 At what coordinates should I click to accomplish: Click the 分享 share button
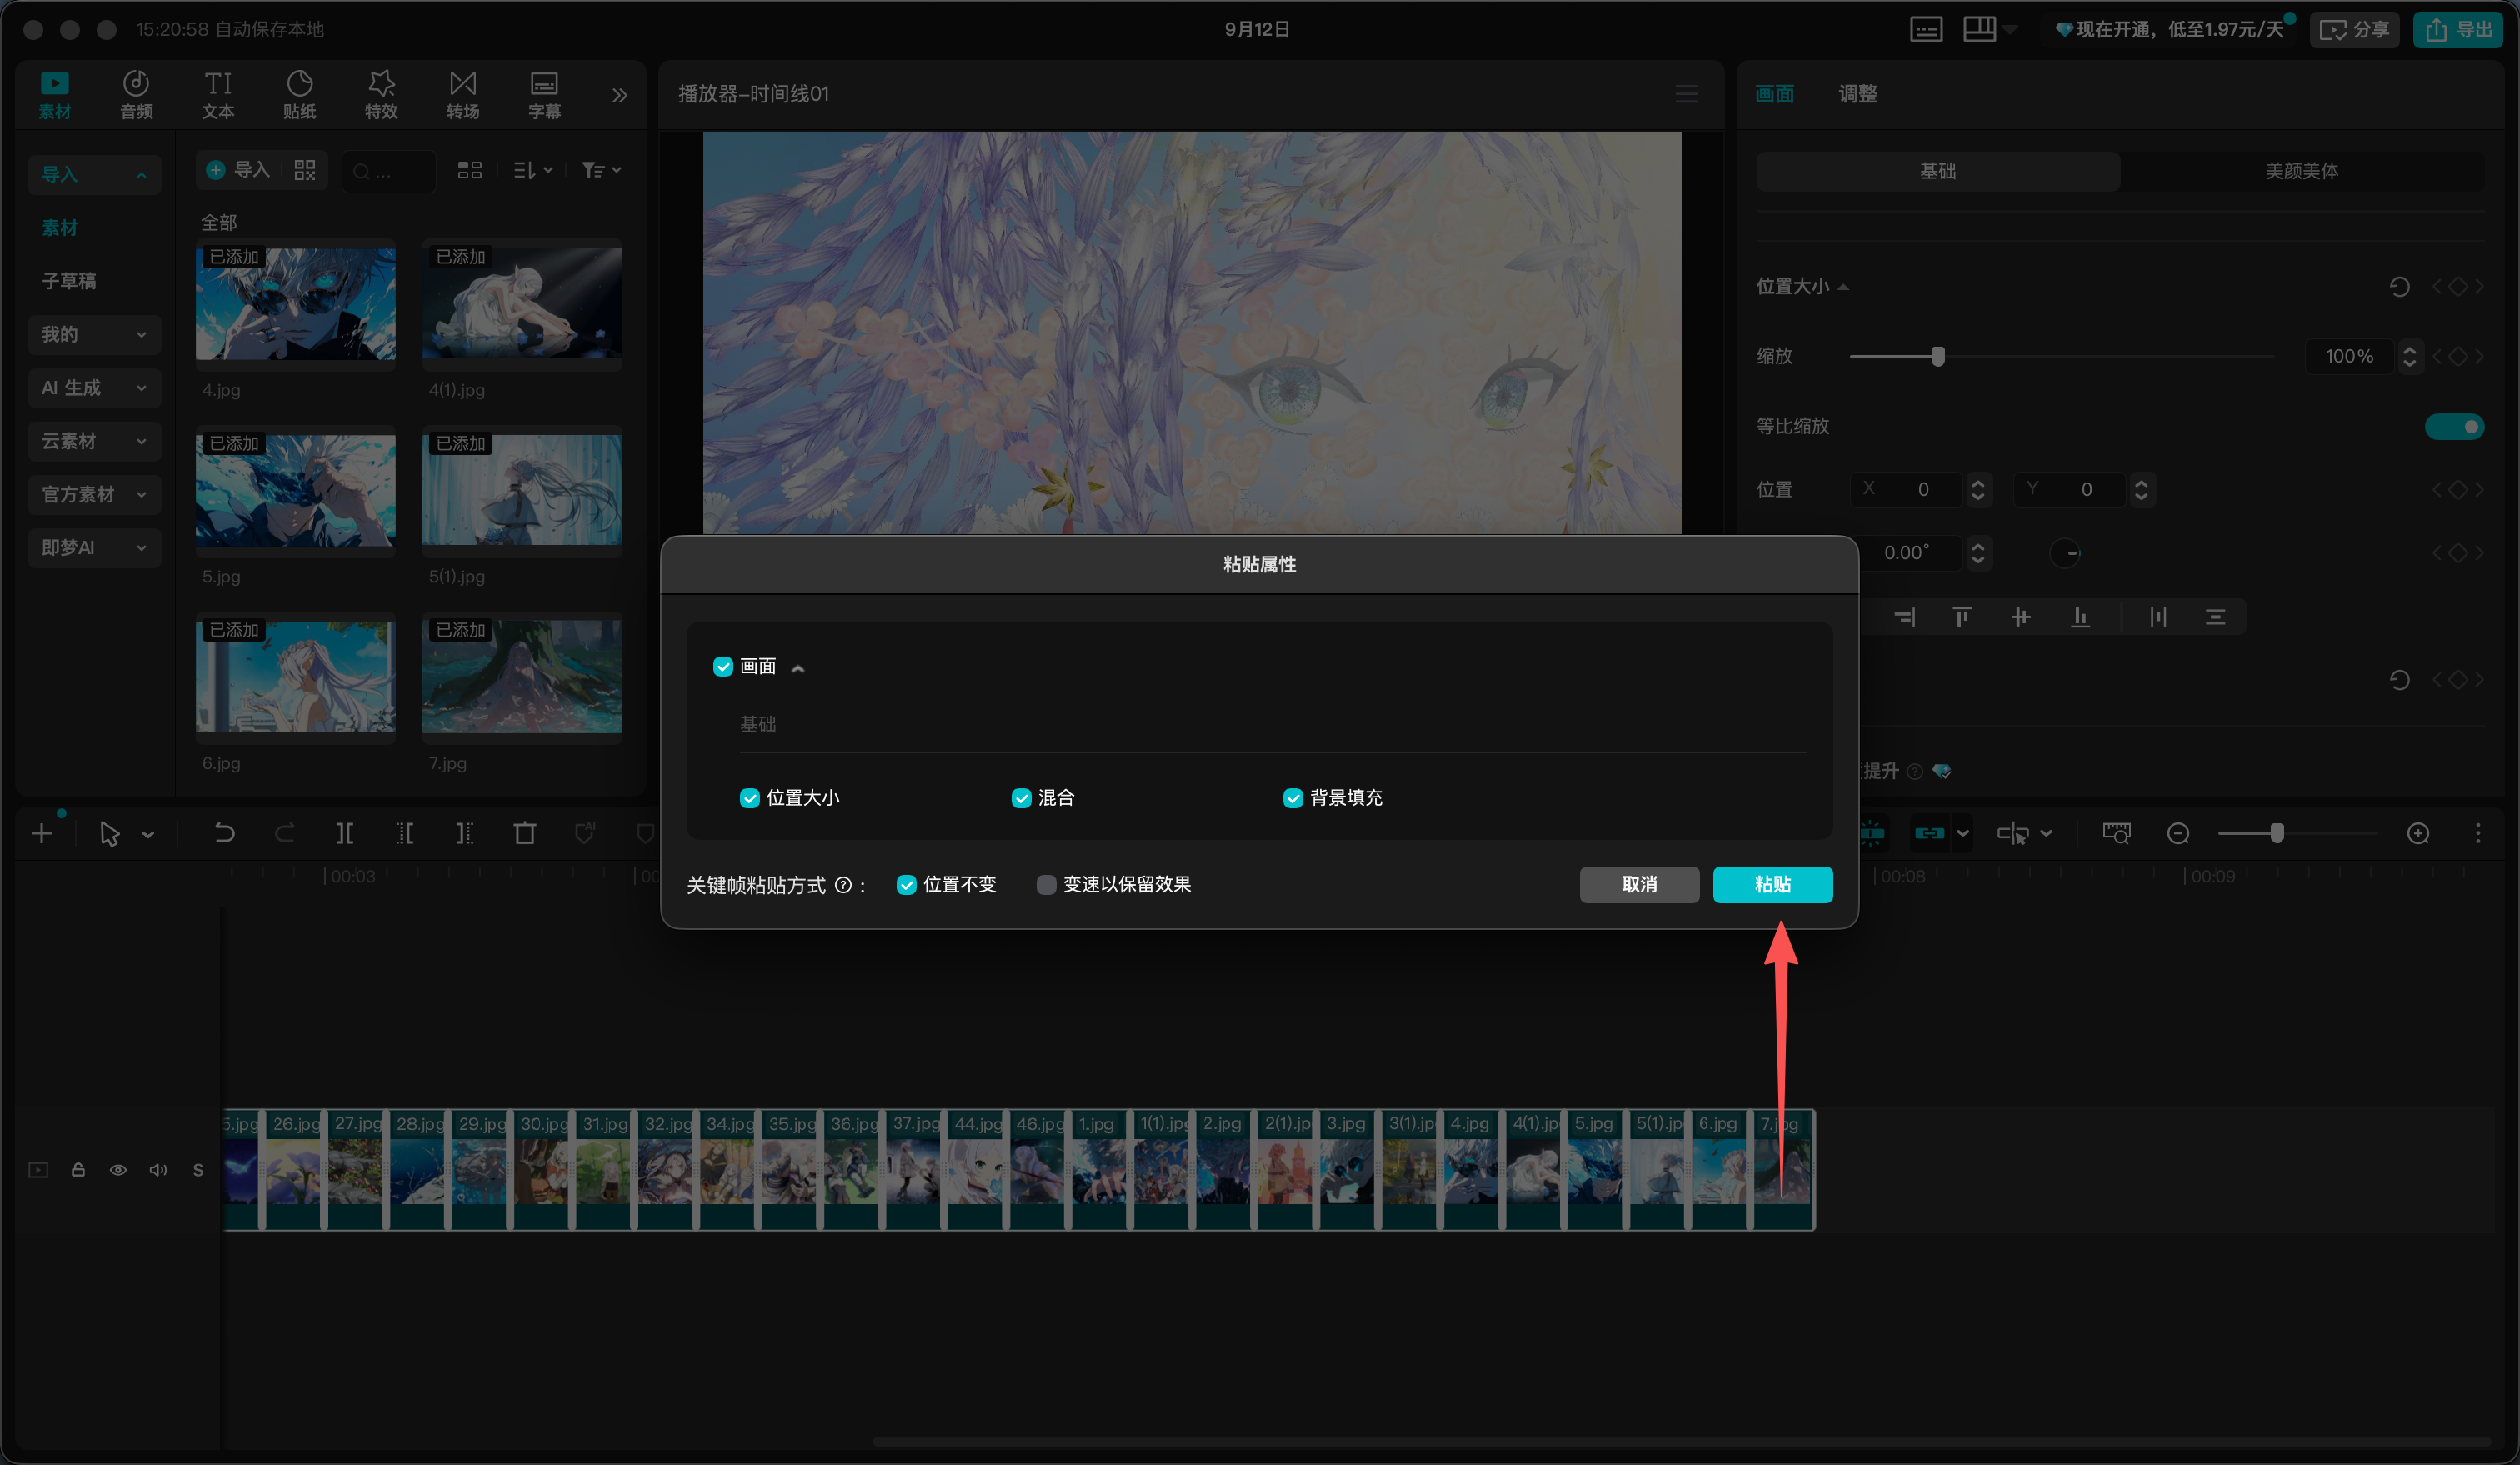pyautogui.click(x=2354, y=29)
